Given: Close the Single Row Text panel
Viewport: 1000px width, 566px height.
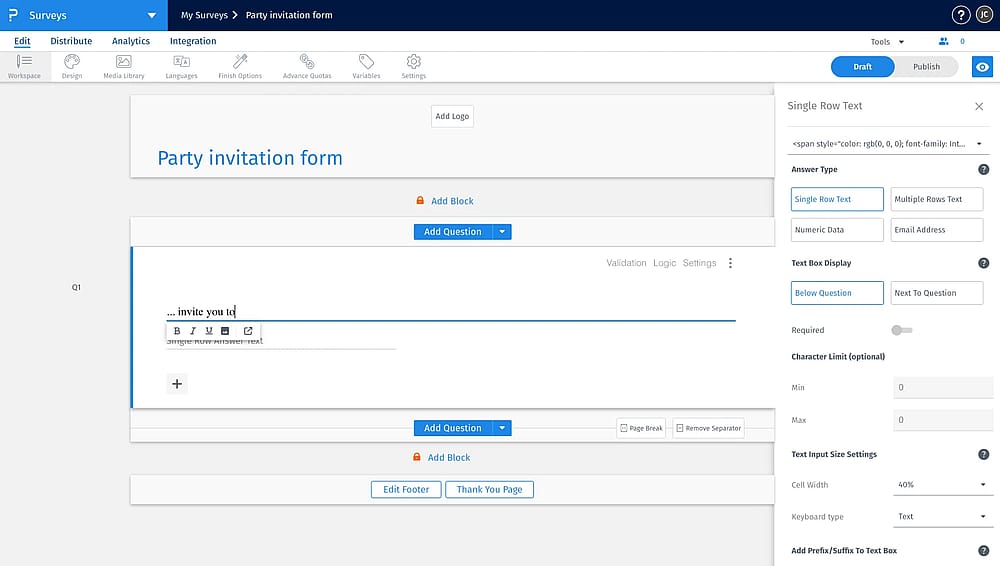Looking at the screenshot, I should [979, 107].
